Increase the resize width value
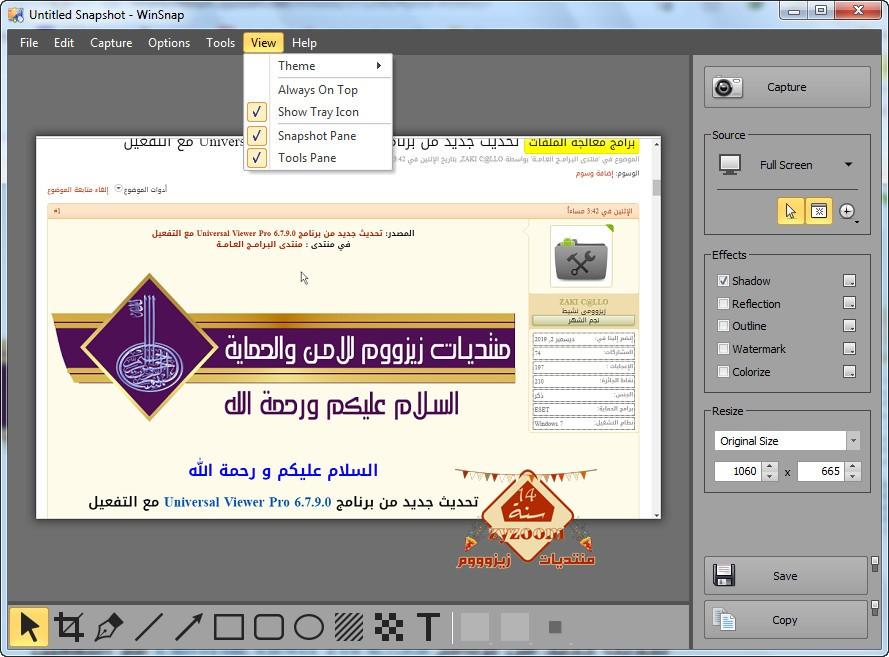The image size is (889, 657). 769,467
